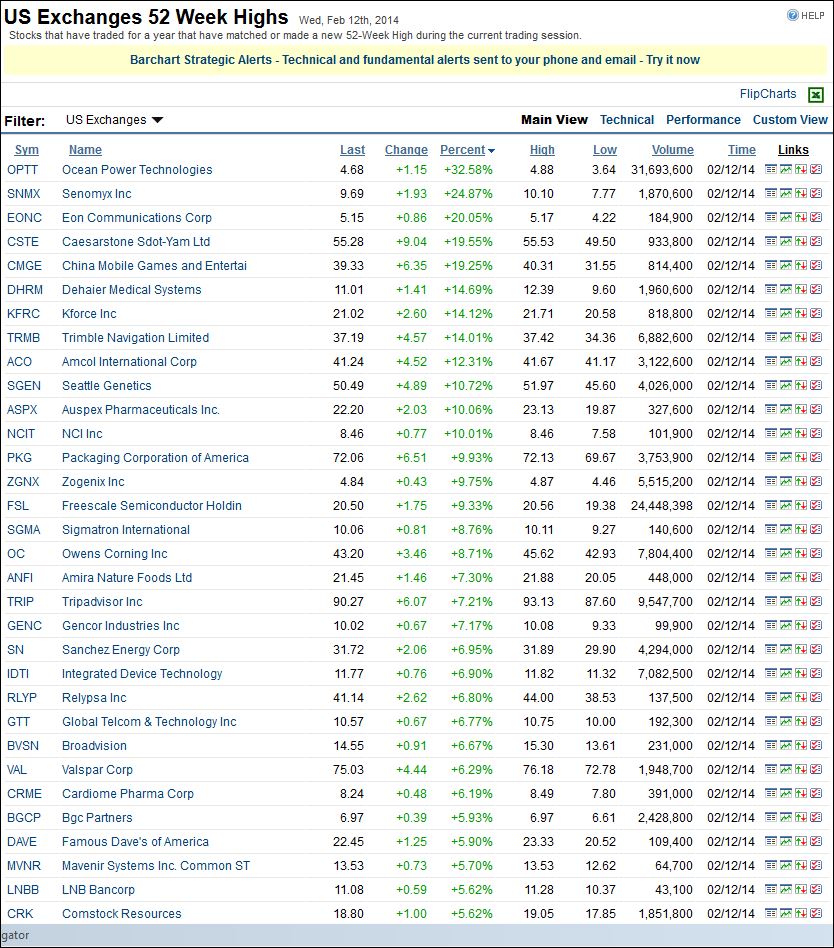Viewport: 834px width, 948px height.
Task: Open the OPTT symbol link
Action: (22, 170)
